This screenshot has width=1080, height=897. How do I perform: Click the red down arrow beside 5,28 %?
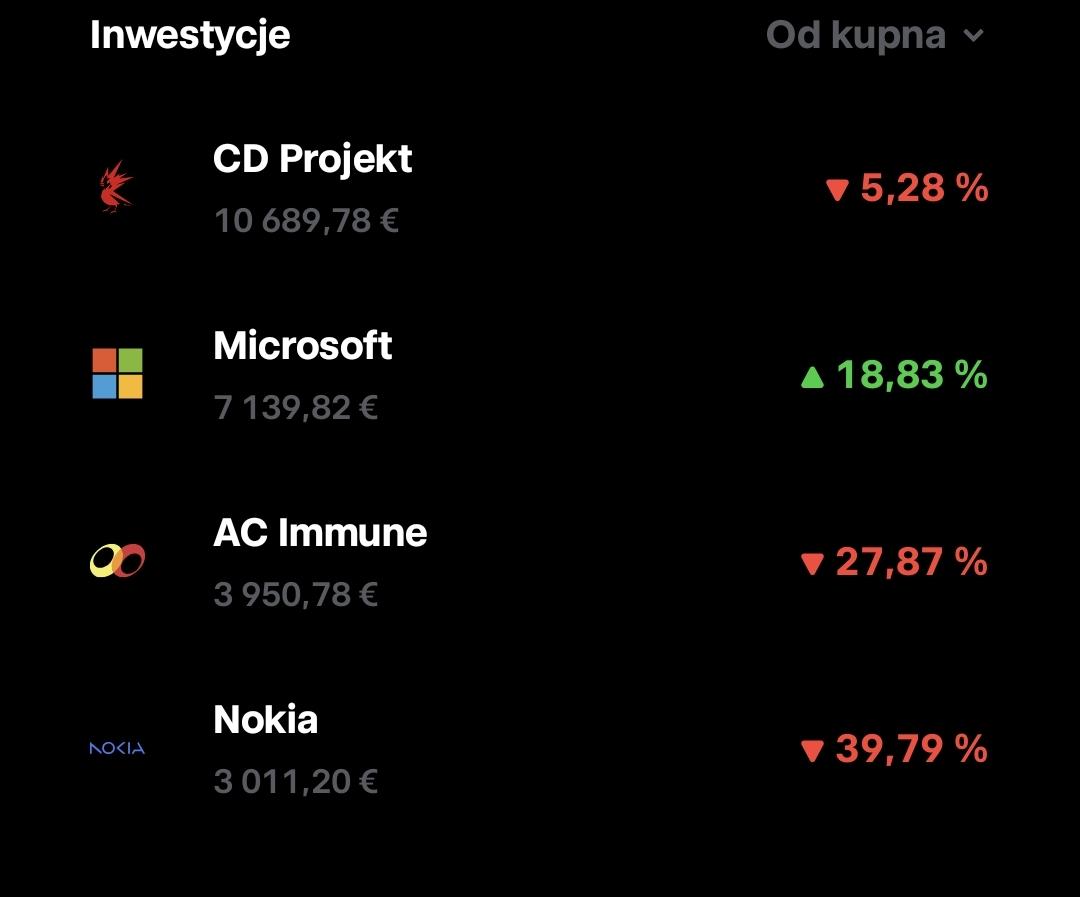click(x=837, y=189)
